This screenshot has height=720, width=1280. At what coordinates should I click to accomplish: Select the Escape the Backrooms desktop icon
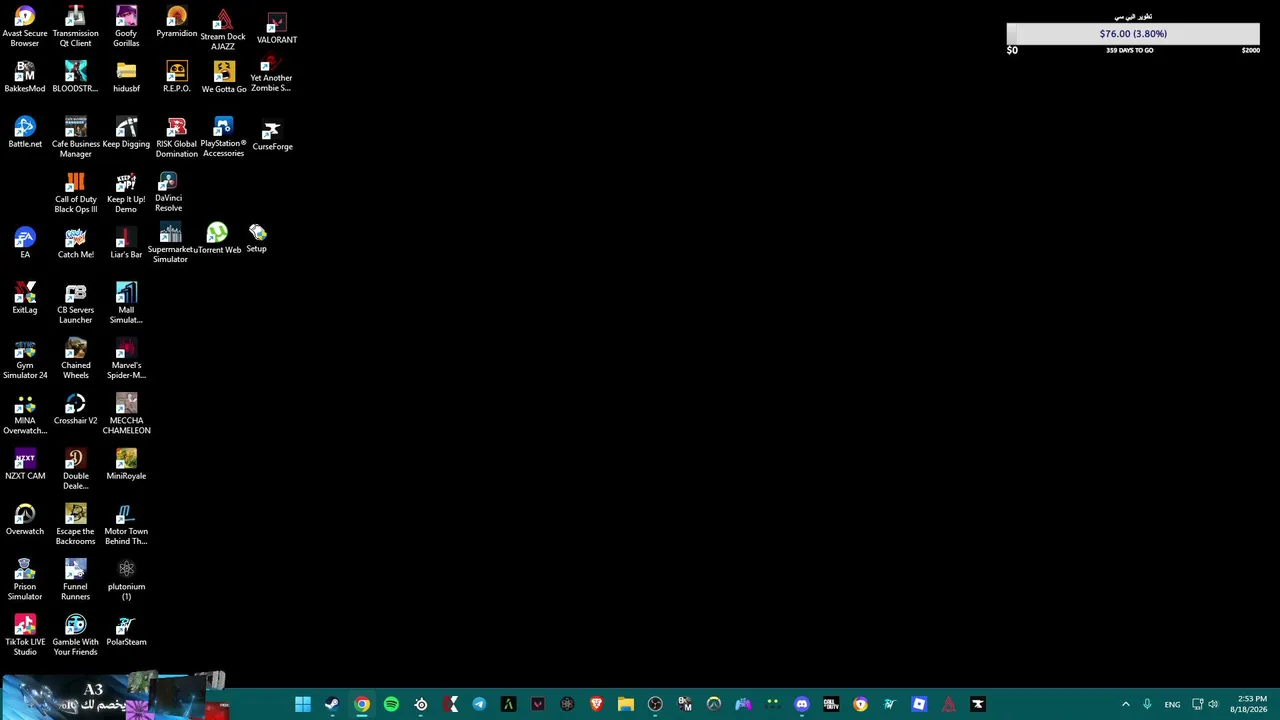[75, 524]
